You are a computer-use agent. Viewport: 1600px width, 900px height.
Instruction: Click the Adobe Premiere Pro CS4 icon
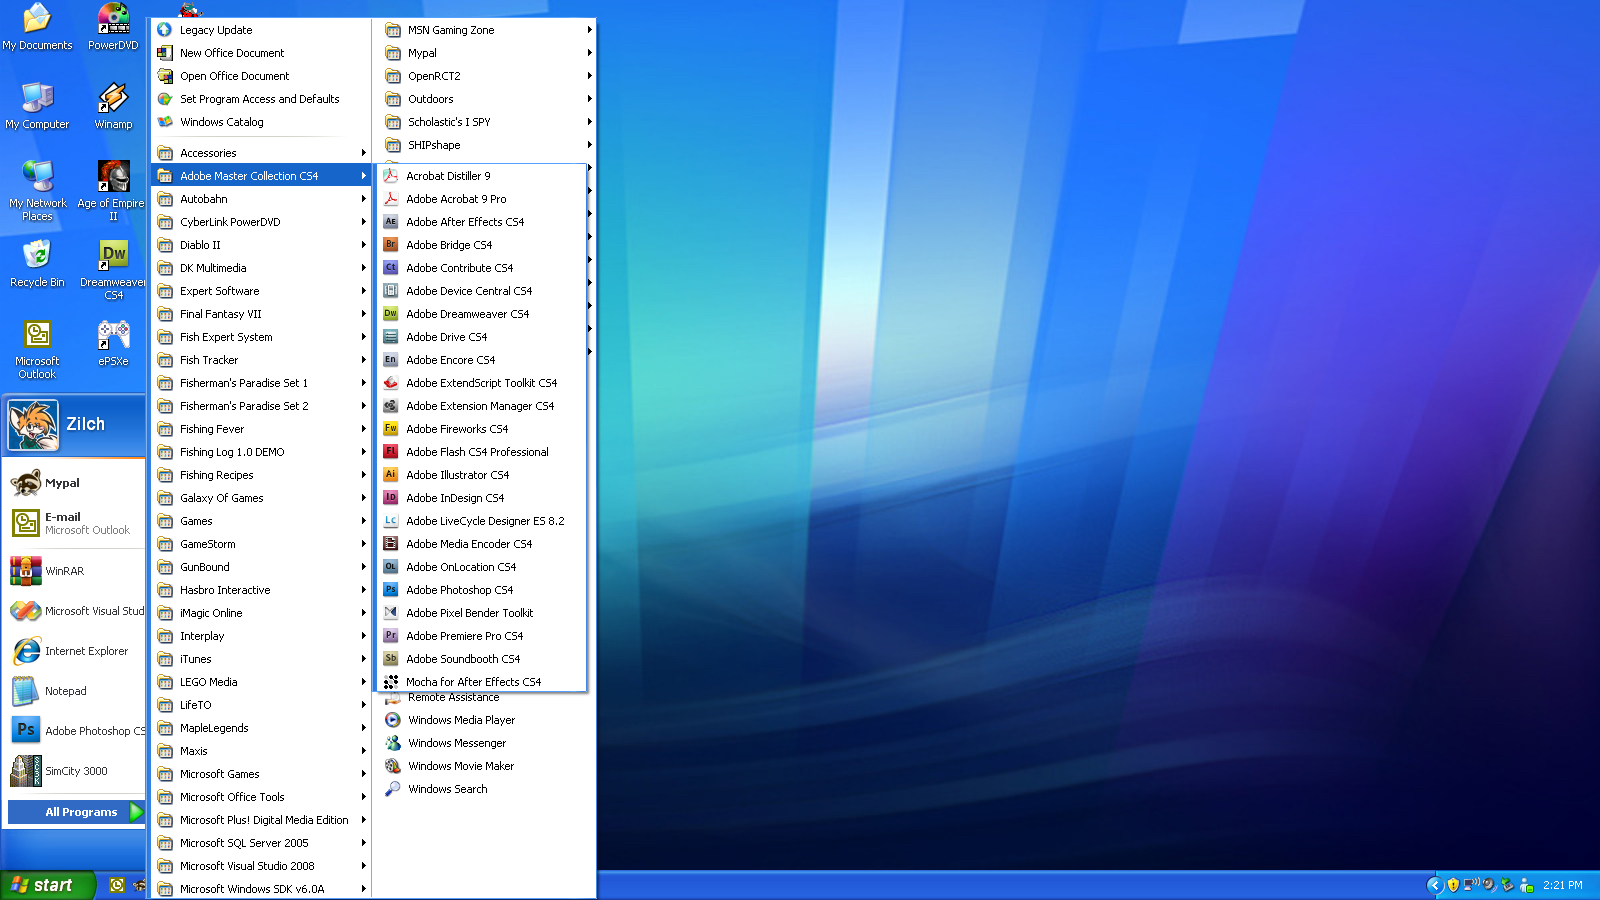[391, 636]
